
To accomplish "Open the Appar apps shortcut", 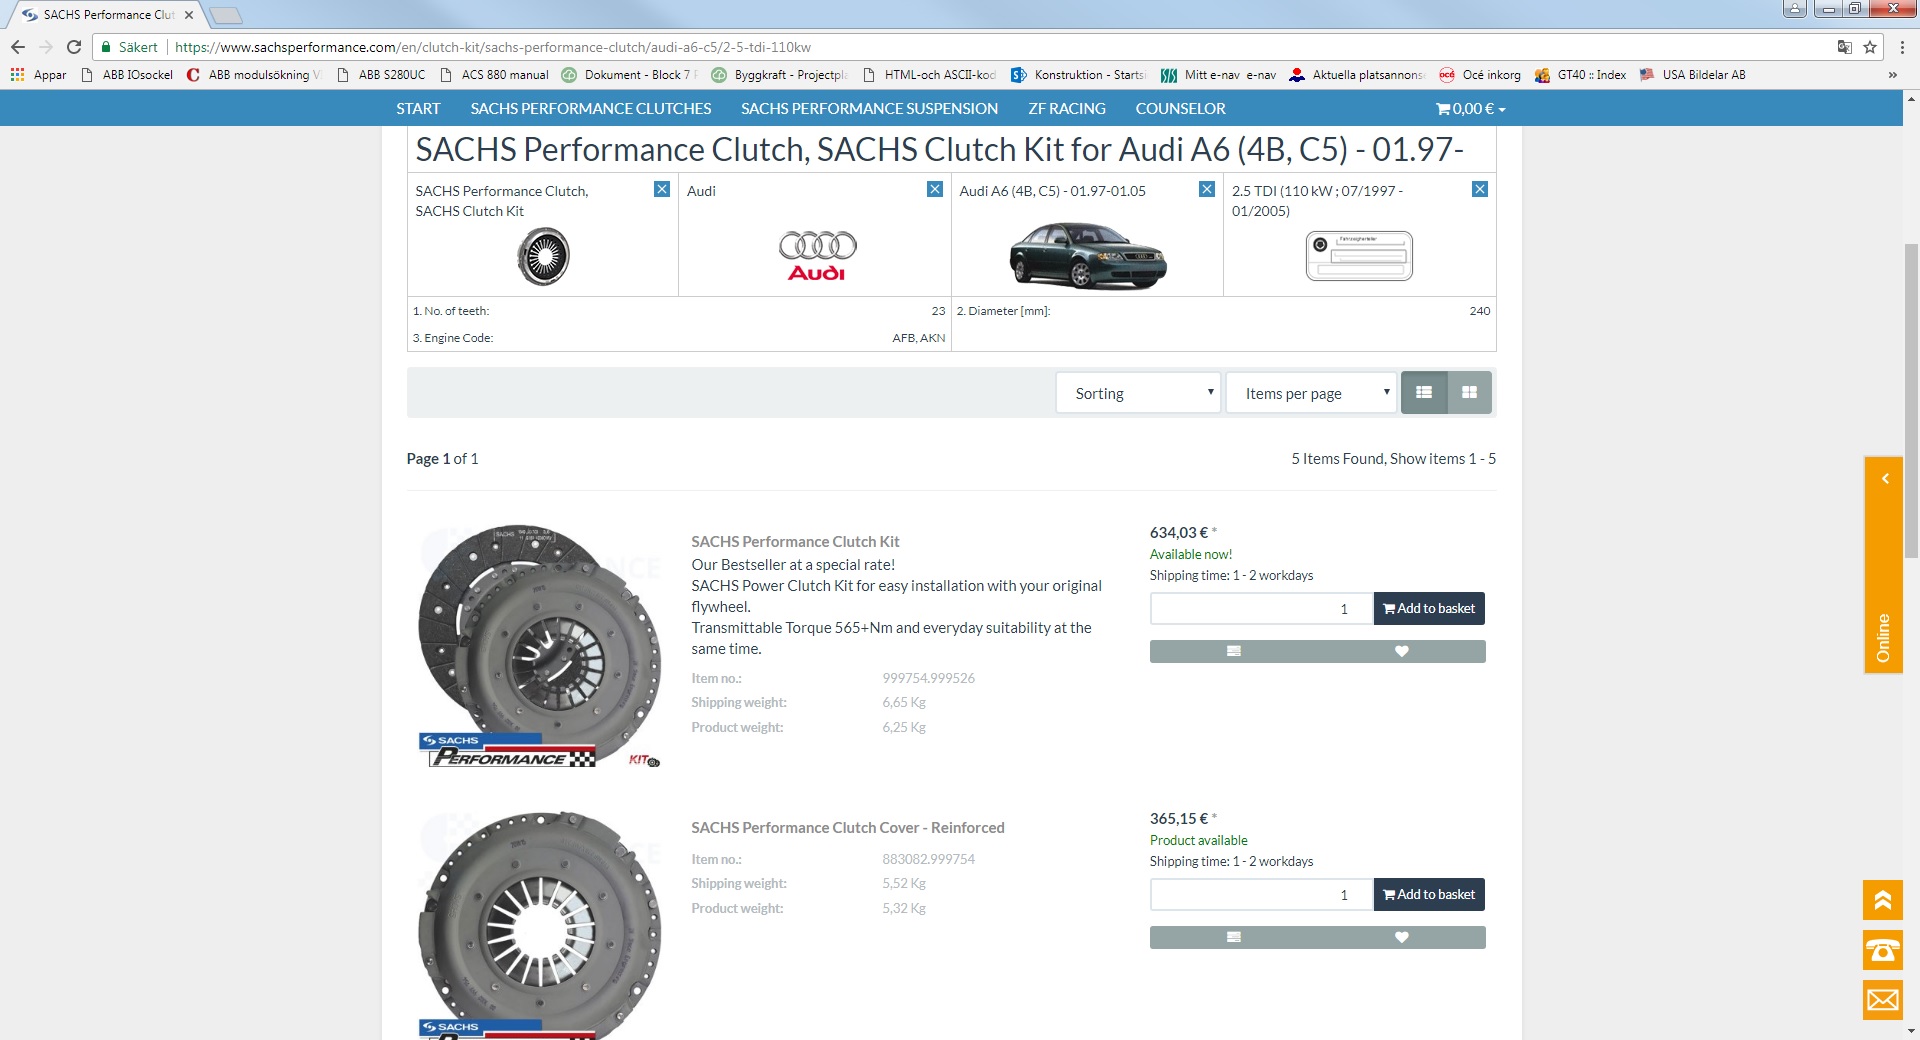I will (38, 75).
